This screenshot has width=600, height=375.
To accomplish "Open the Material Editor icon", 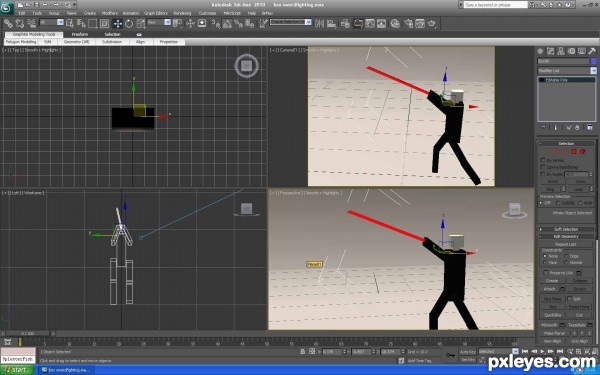I will point(395,24).
